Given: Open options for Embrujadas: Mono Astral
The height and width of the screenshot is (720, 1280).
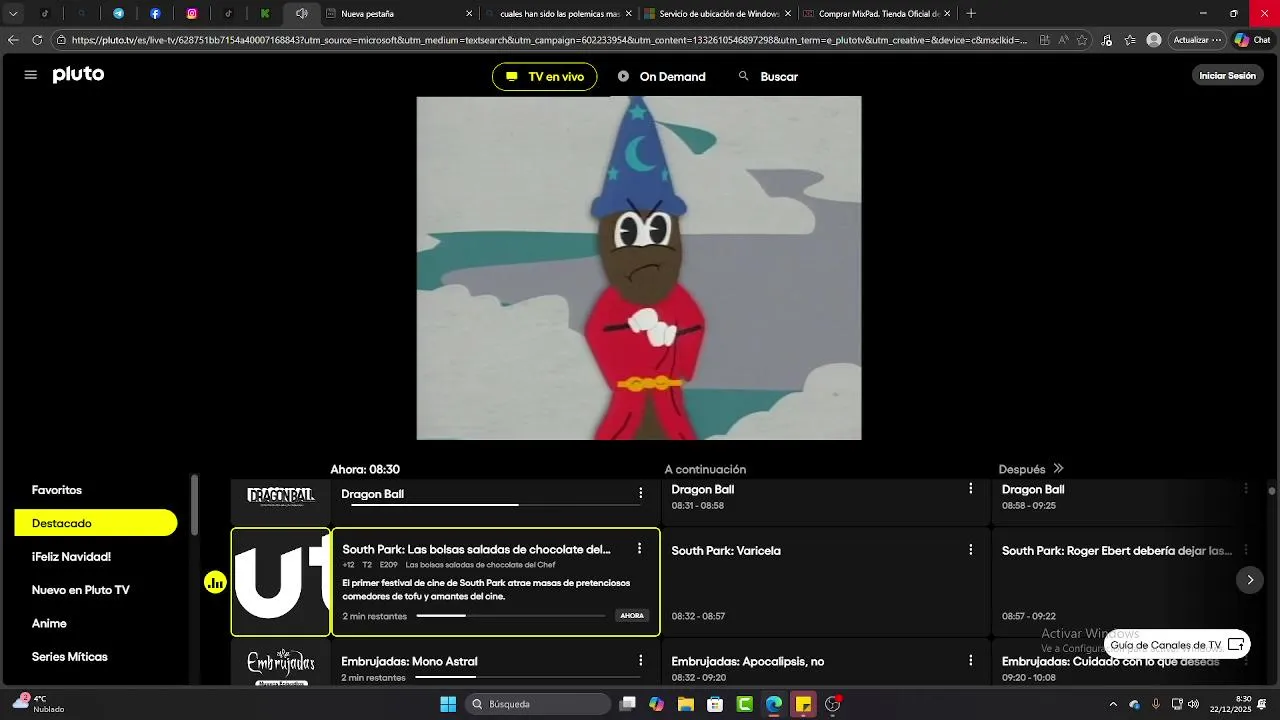Looking at the screenshot, I should [641, 661].
